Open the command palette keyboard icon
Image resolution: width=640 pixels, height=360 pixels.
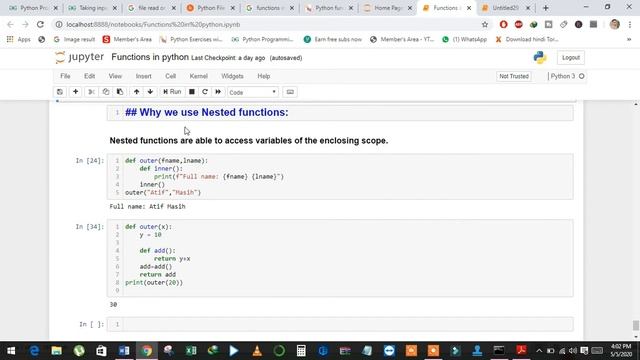click(290, 92)
